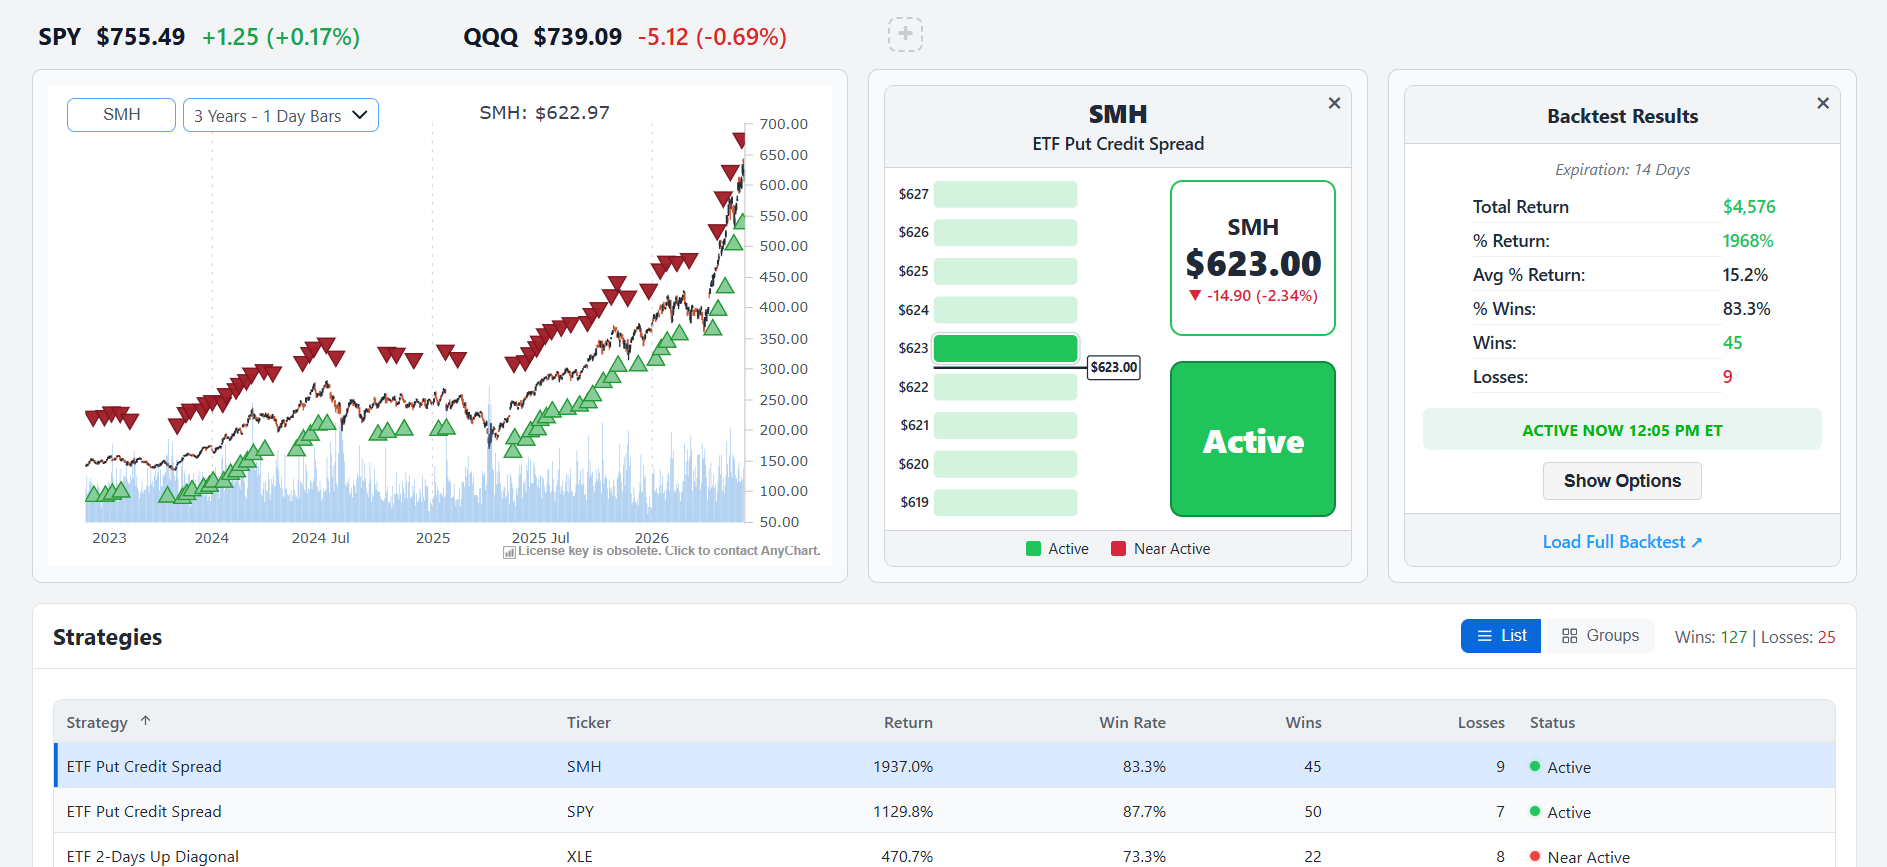Open the Load Full Backtest link
1887x867 pixels.
coord(1614,542)
